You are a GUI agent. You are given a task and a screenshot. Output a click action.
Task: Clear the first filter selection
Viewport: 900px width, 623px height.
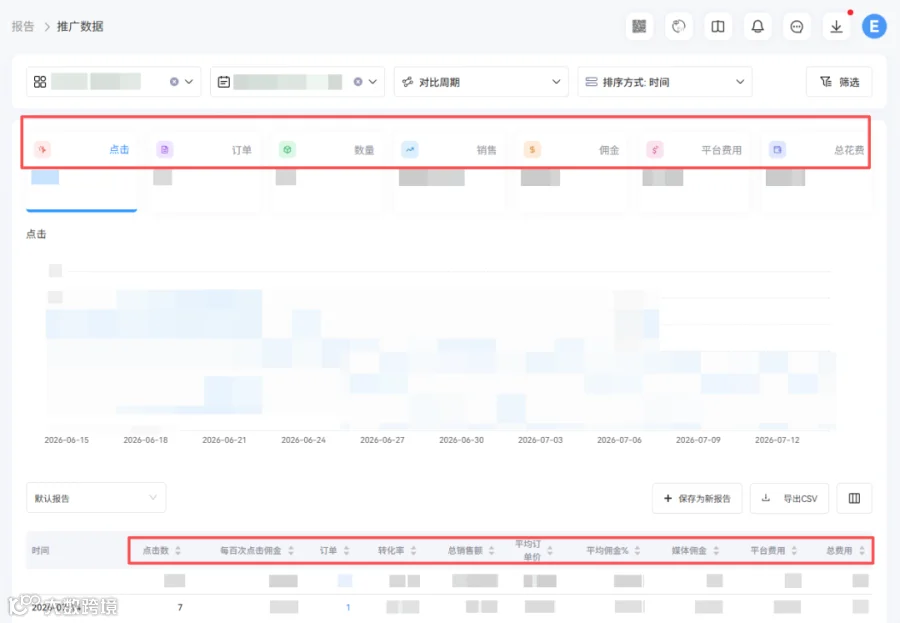[x=174, y=82]
